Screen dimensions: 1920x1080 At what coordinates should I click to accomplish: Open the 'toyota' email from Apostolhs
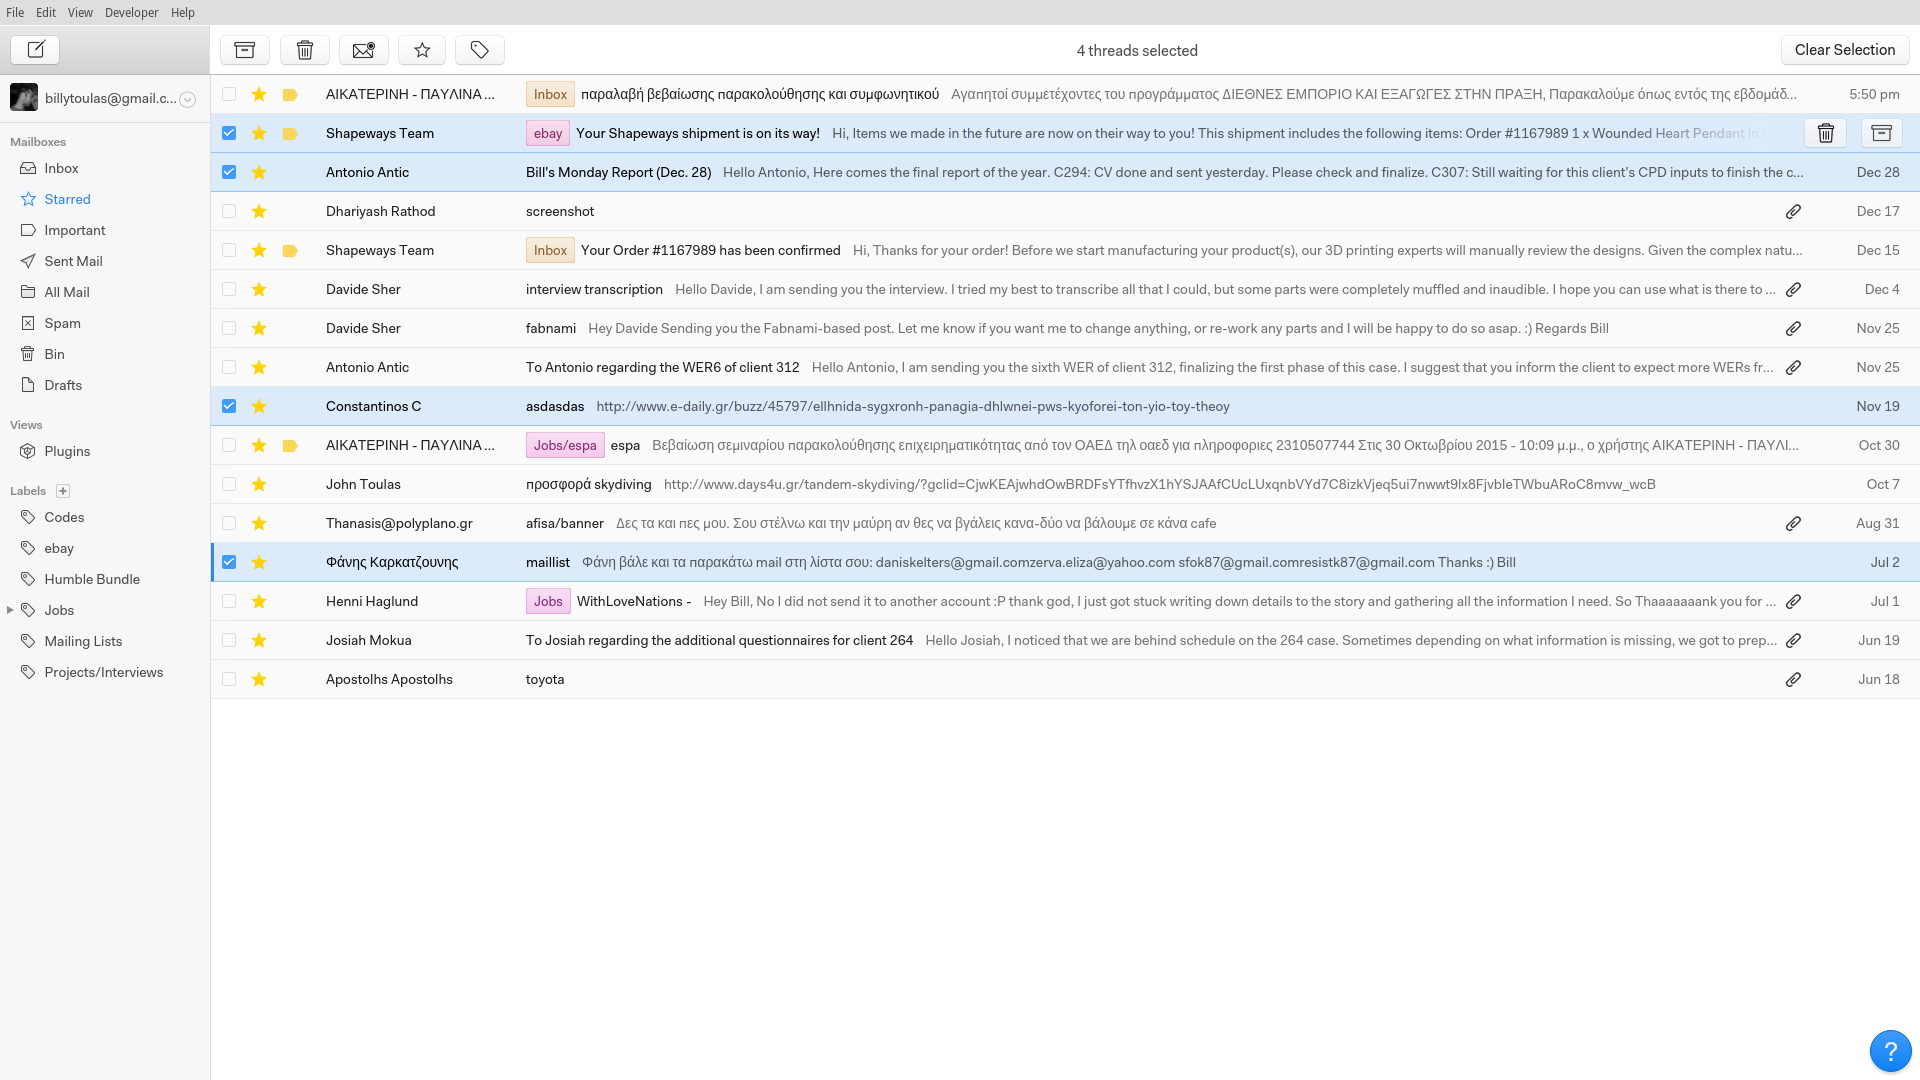coord(1065,679)
